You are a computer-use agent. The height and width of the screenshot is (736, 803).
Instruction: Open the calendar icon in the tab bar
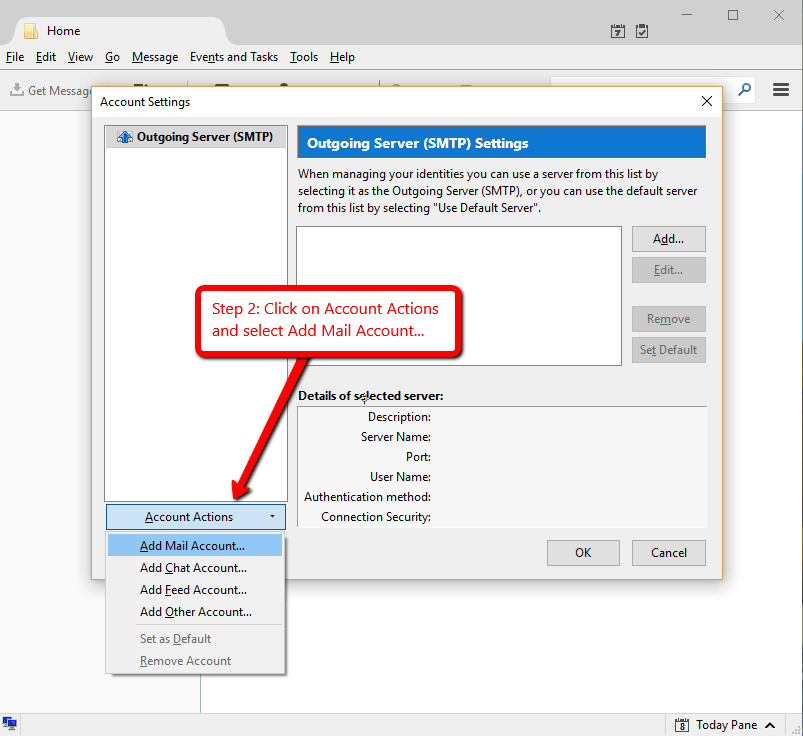coord(618,31)
